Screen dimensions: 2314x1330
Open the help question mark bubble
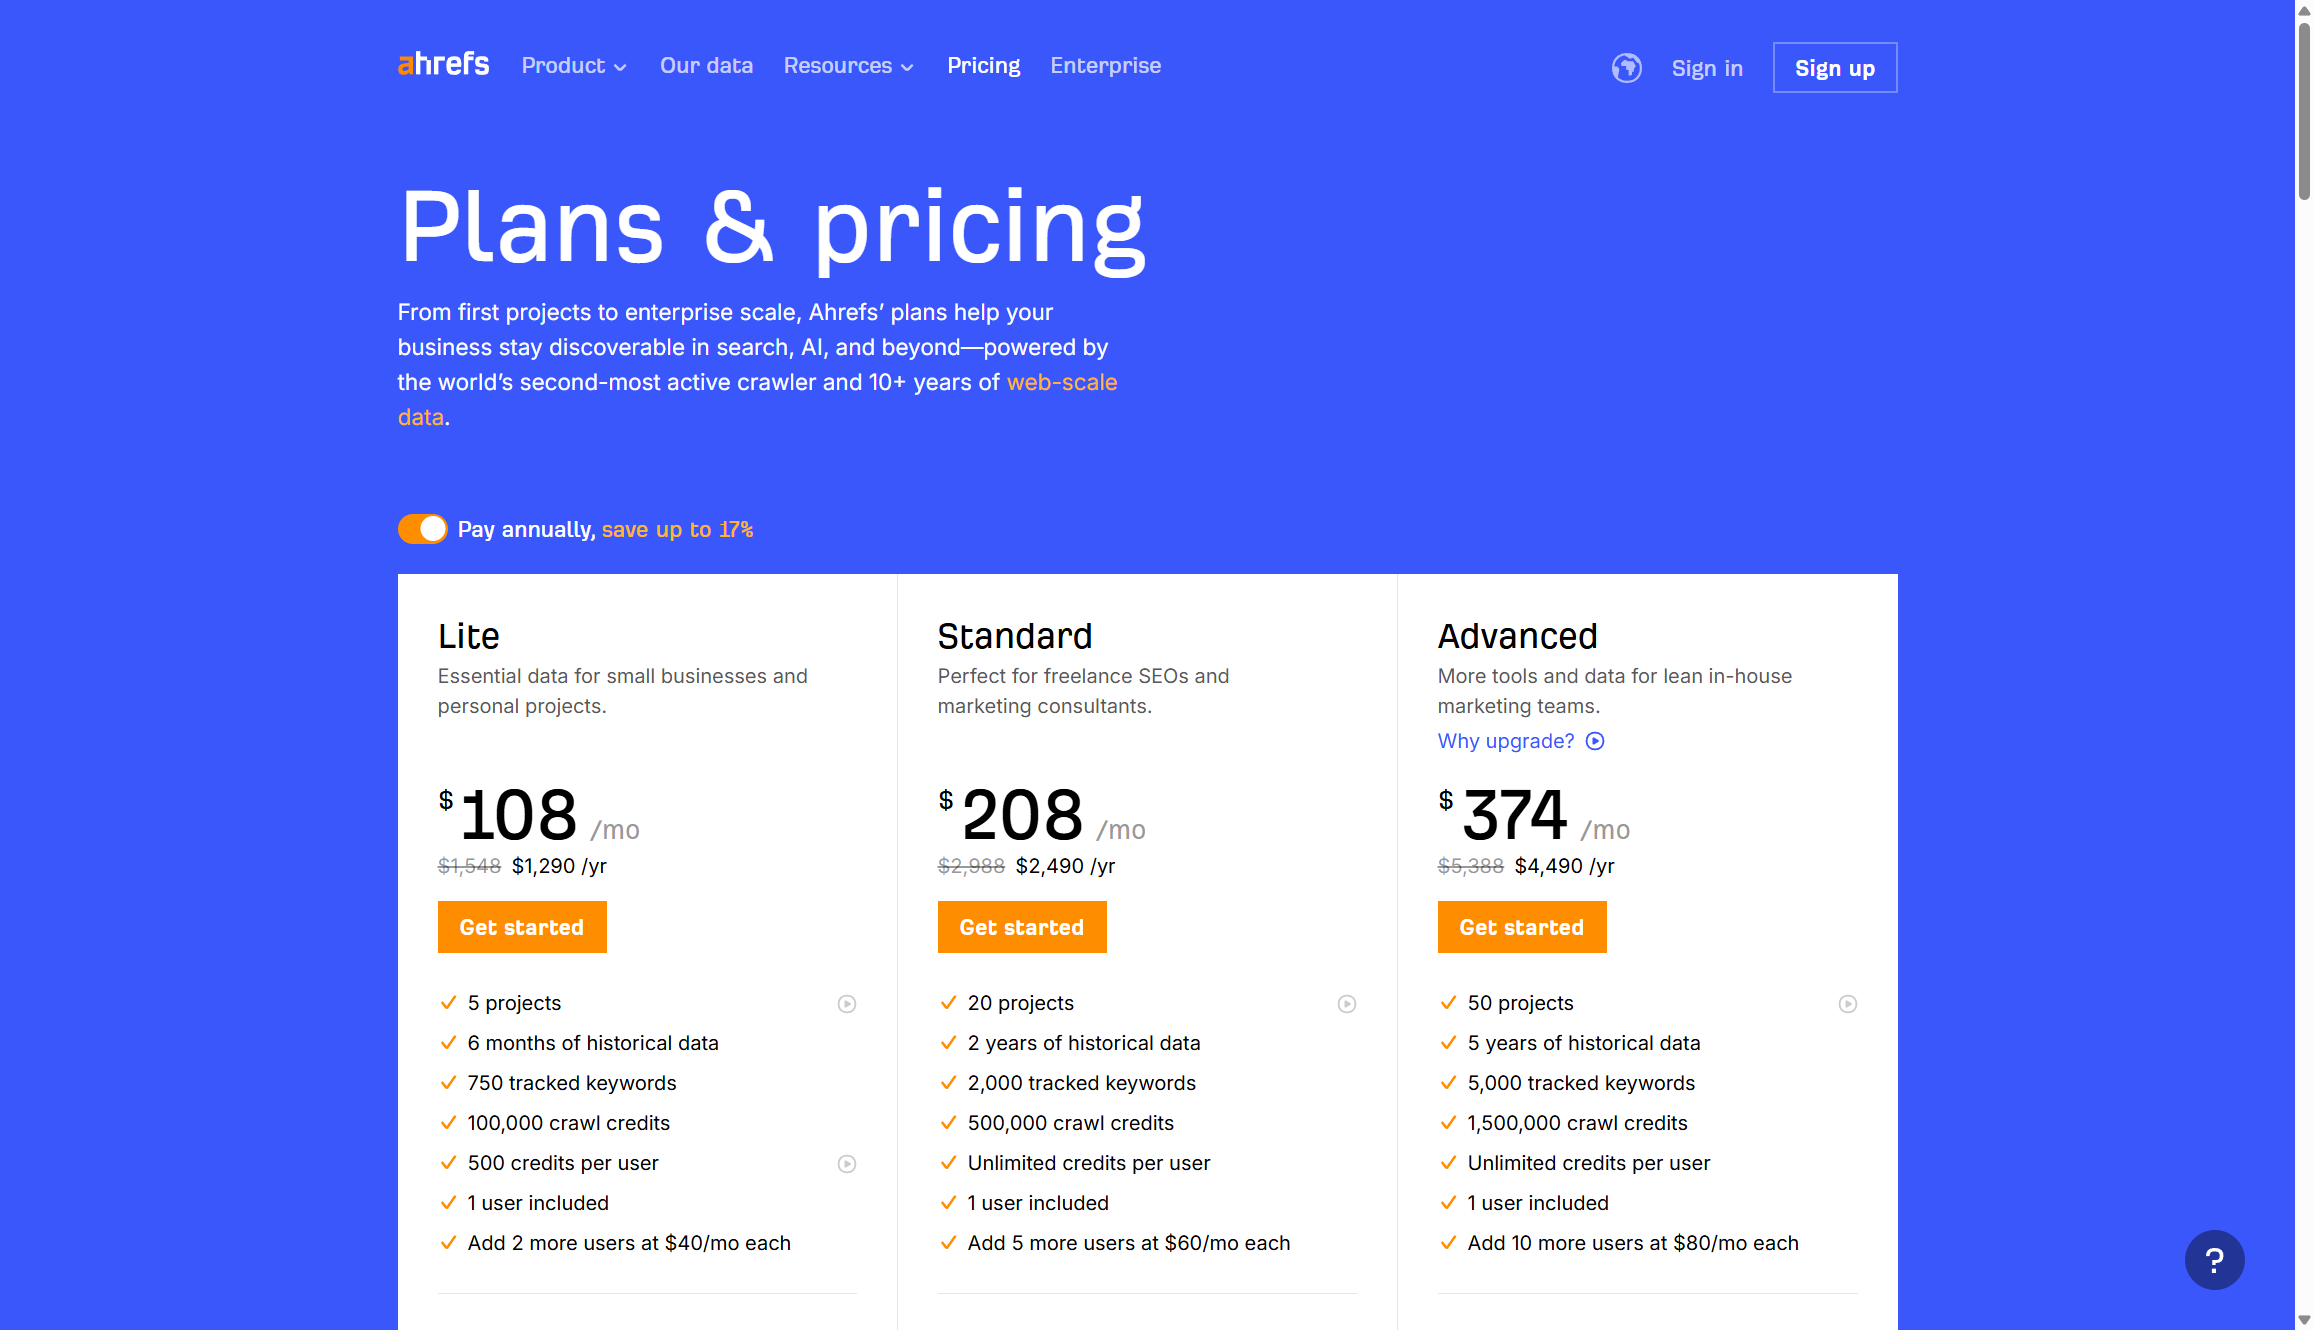(x=2215, y=1260)
